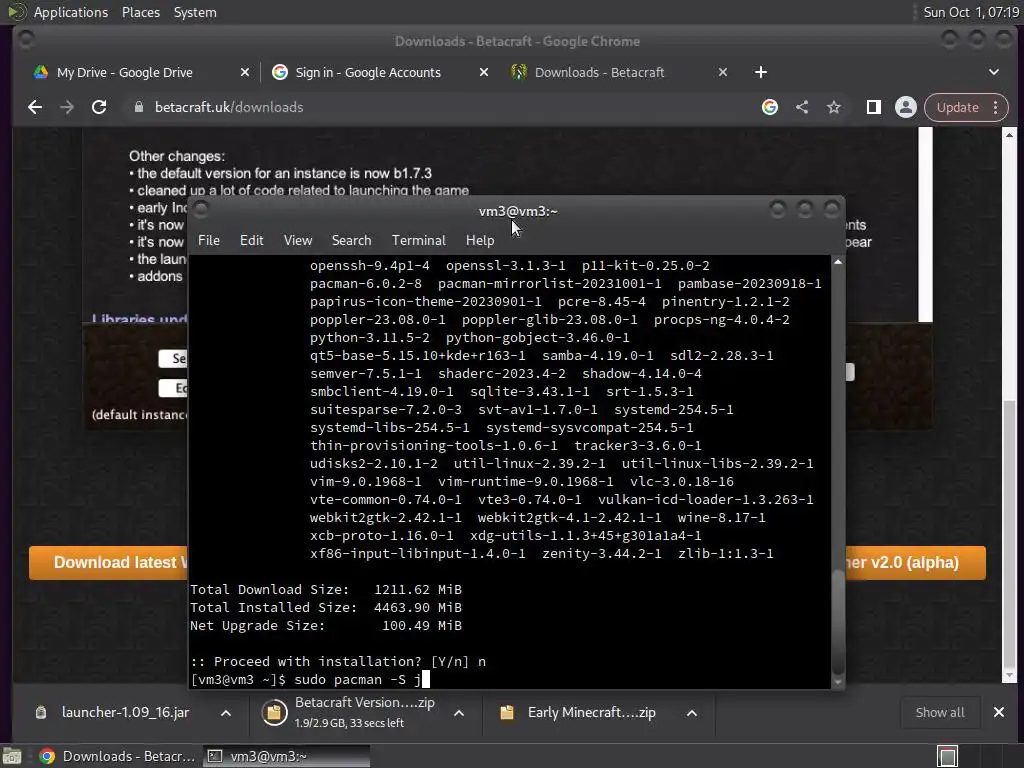This screenshot has height=768, width=1024.
Task: Open Chrome side panel icon
Action: coord(873,107)
